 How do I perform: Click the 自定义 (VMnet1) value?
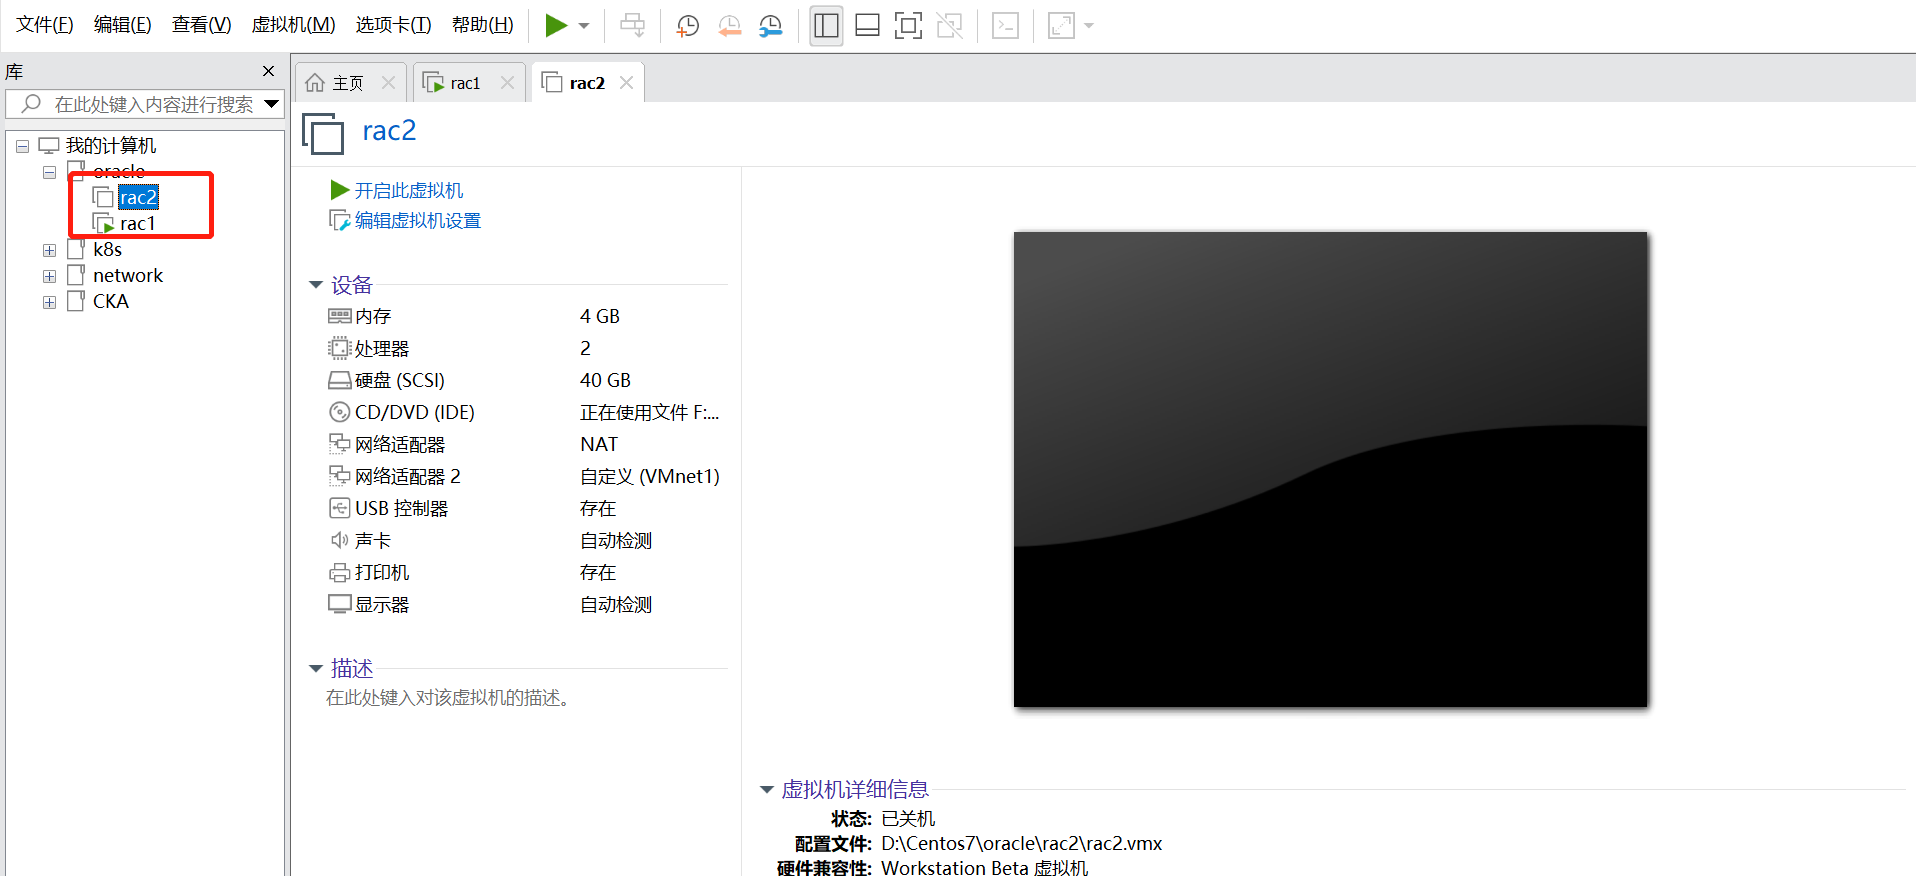pyautogui.click(x=650, y=476)
